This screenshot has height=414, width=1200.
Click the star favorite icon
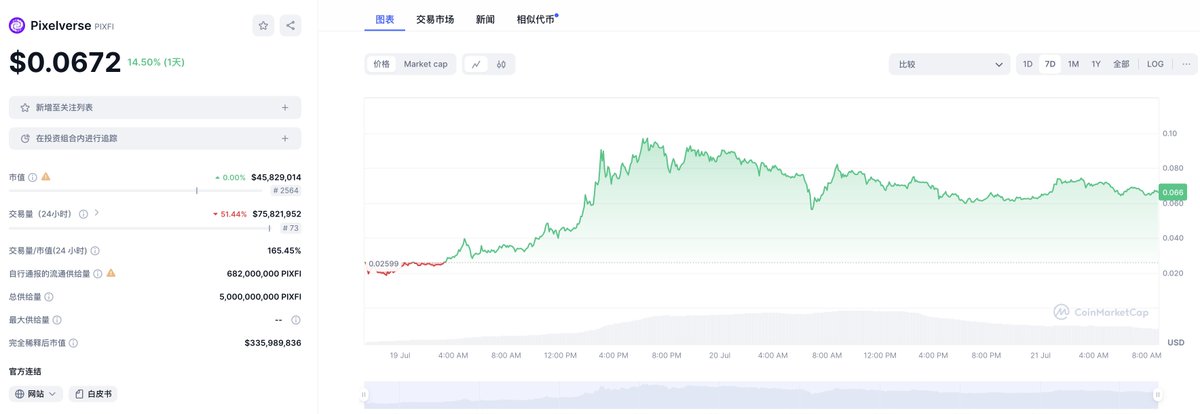point(263,26)
